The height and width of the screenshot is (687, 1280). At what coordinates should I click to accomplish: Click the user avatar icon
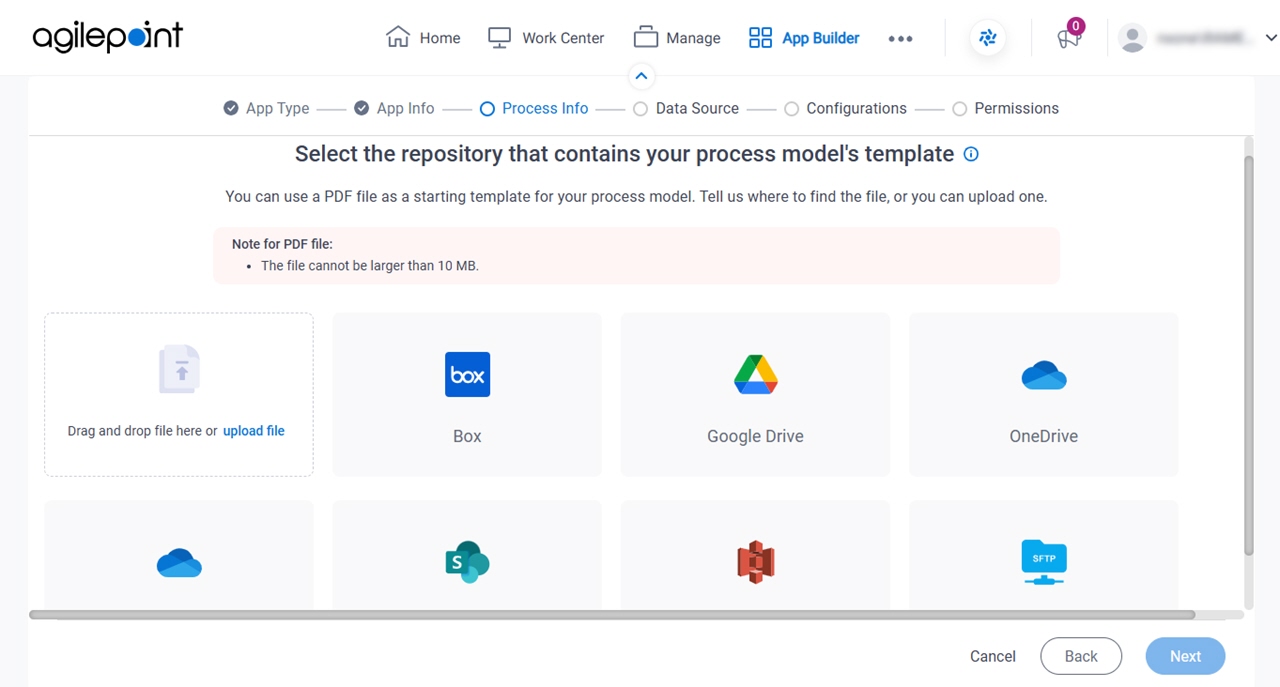click(x=1132, y=38)
